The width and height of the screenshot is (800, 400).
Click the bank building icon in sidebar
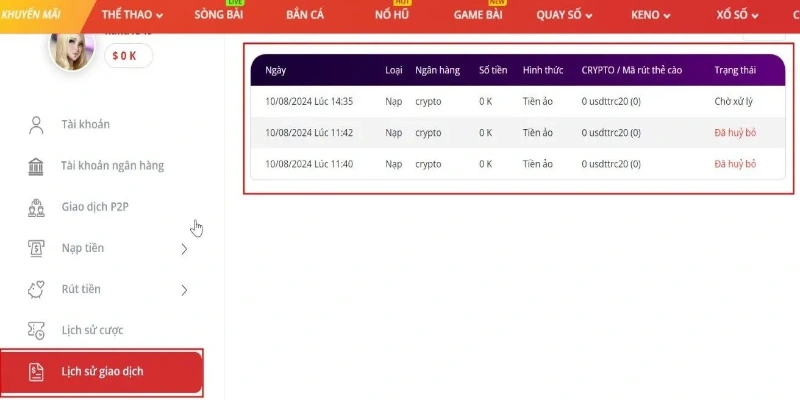coord(37,166)
